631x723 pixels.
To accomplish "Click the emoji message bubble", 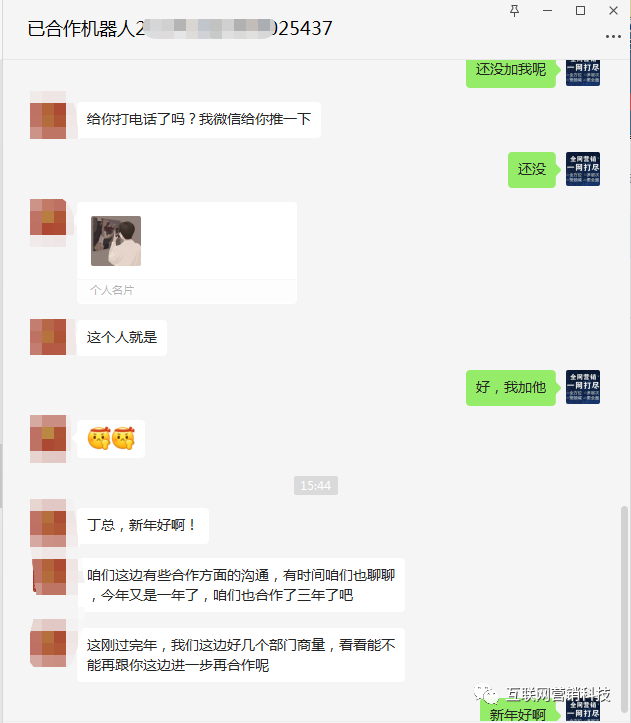I will pos(111,438).
